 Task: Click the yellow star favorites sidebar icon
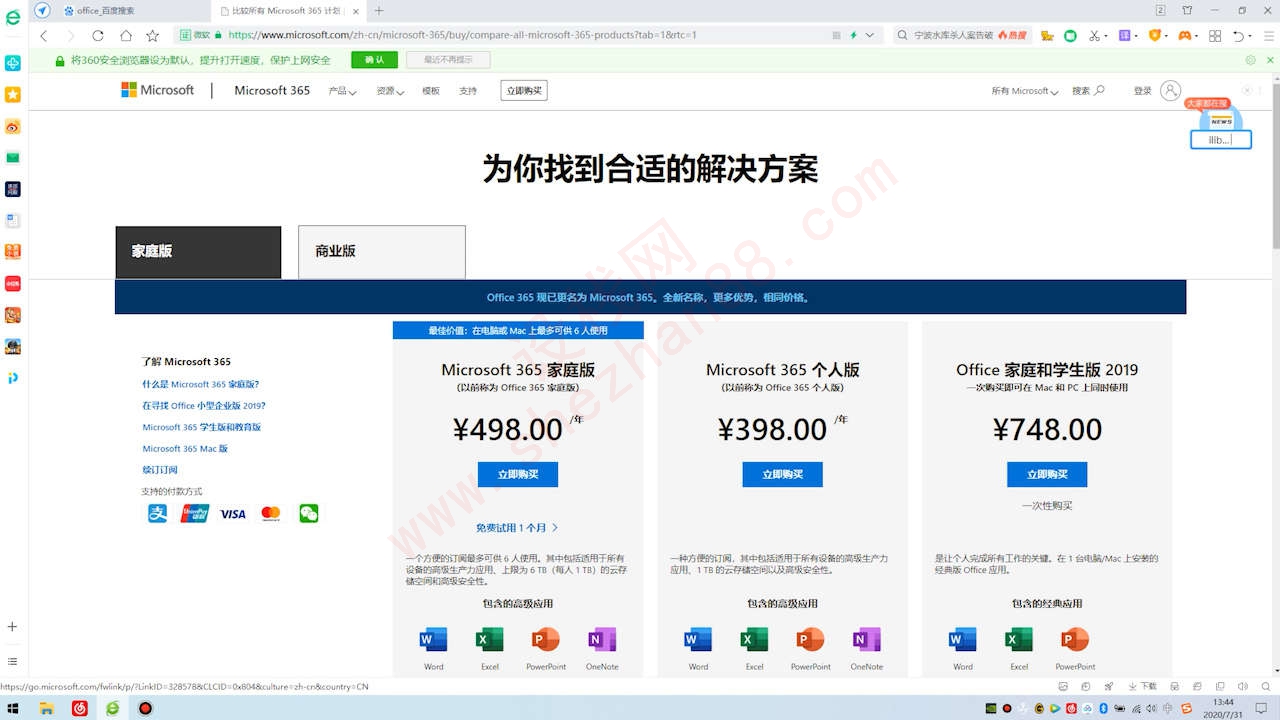(13, 94)
